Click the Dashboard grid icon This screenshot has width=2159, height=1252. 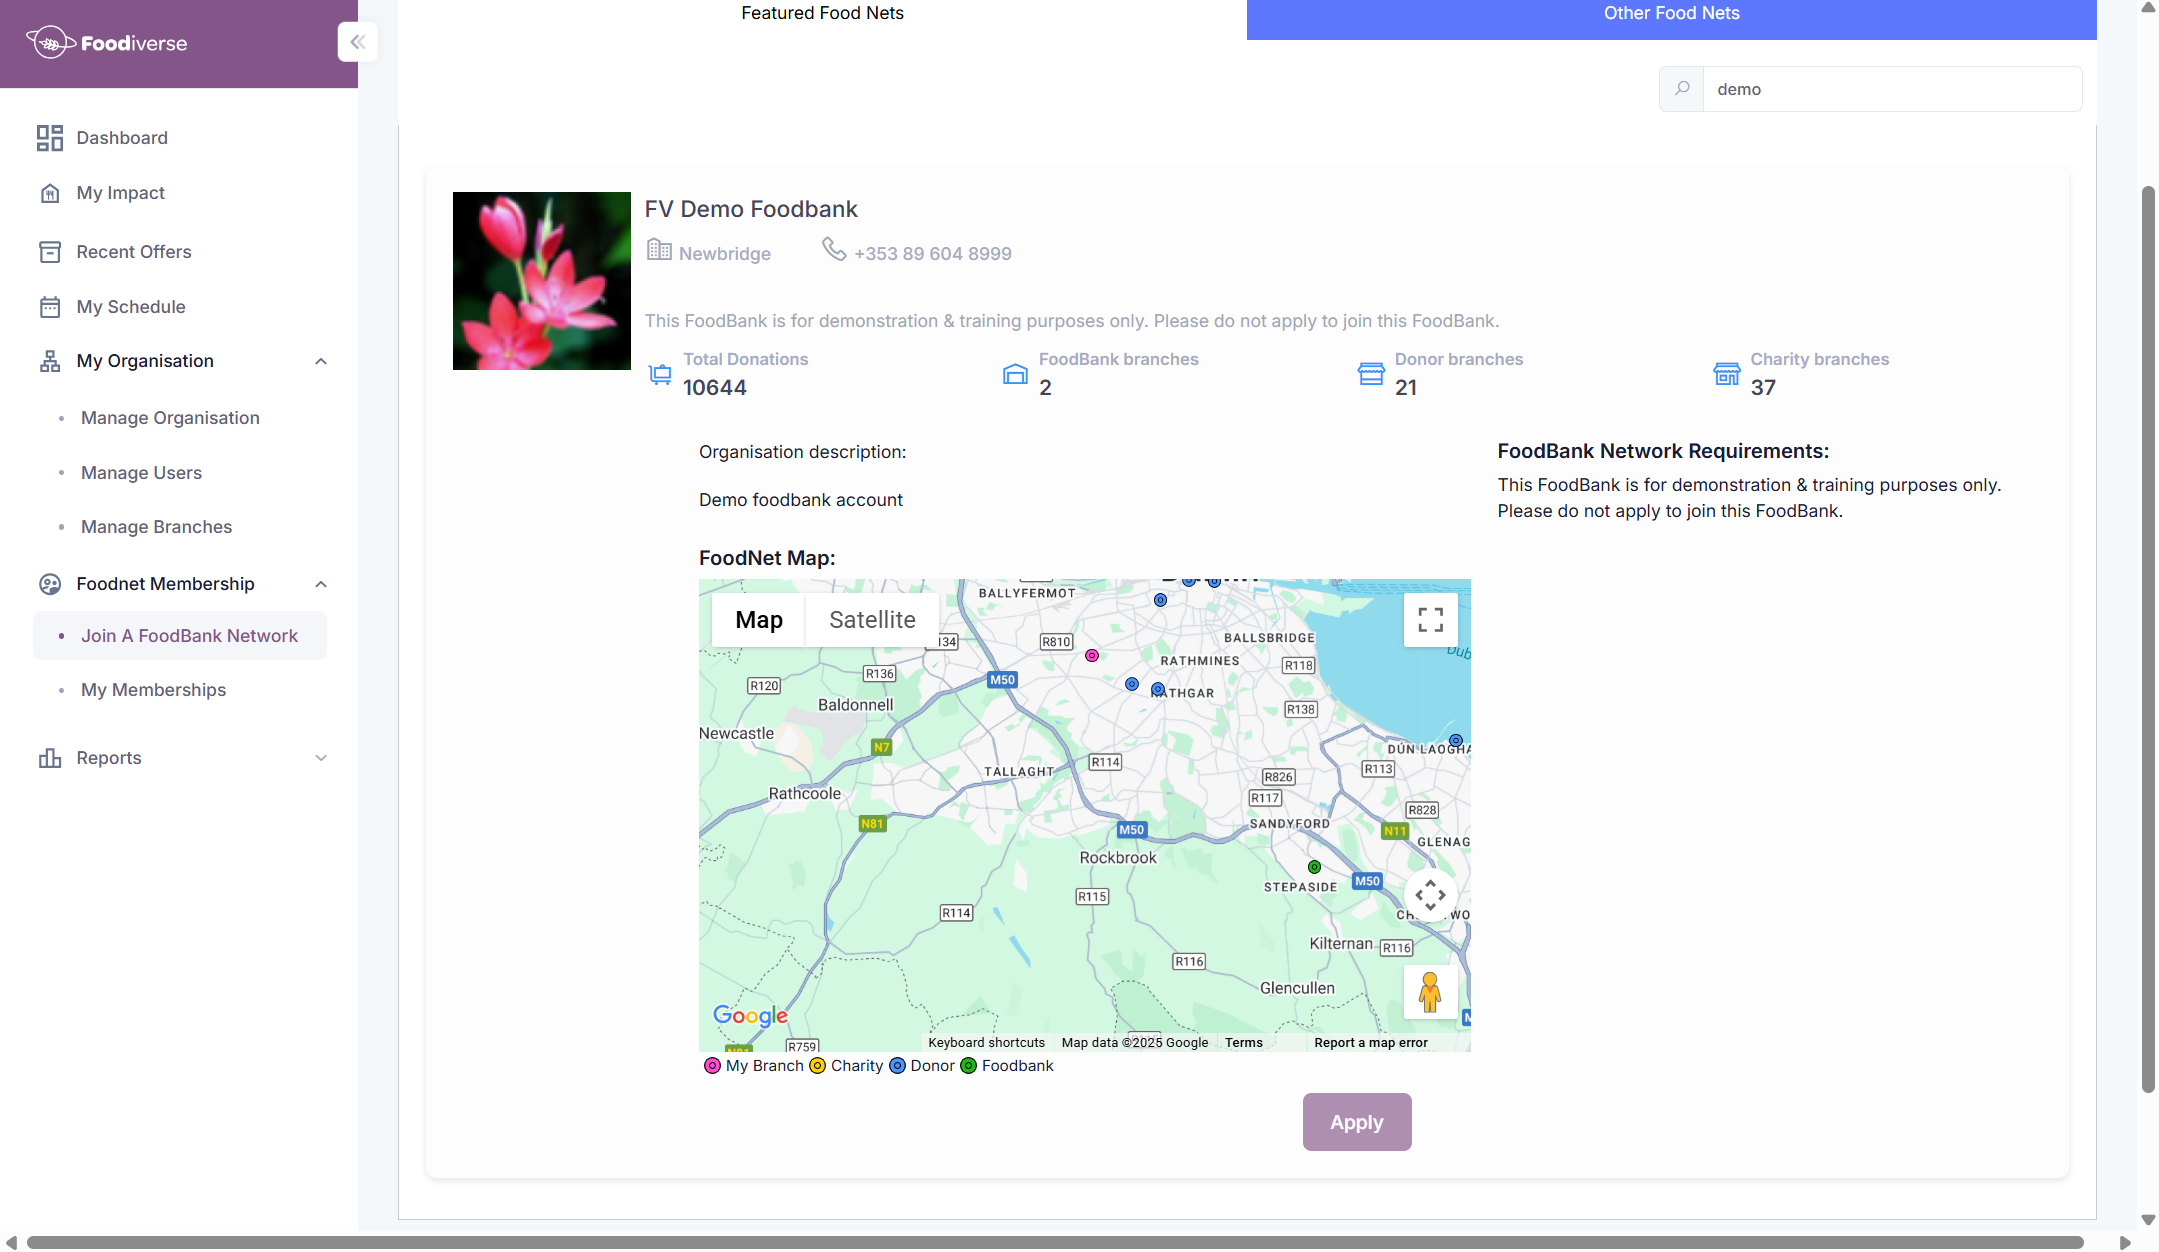pyautogui.click(x=49, y=138)
